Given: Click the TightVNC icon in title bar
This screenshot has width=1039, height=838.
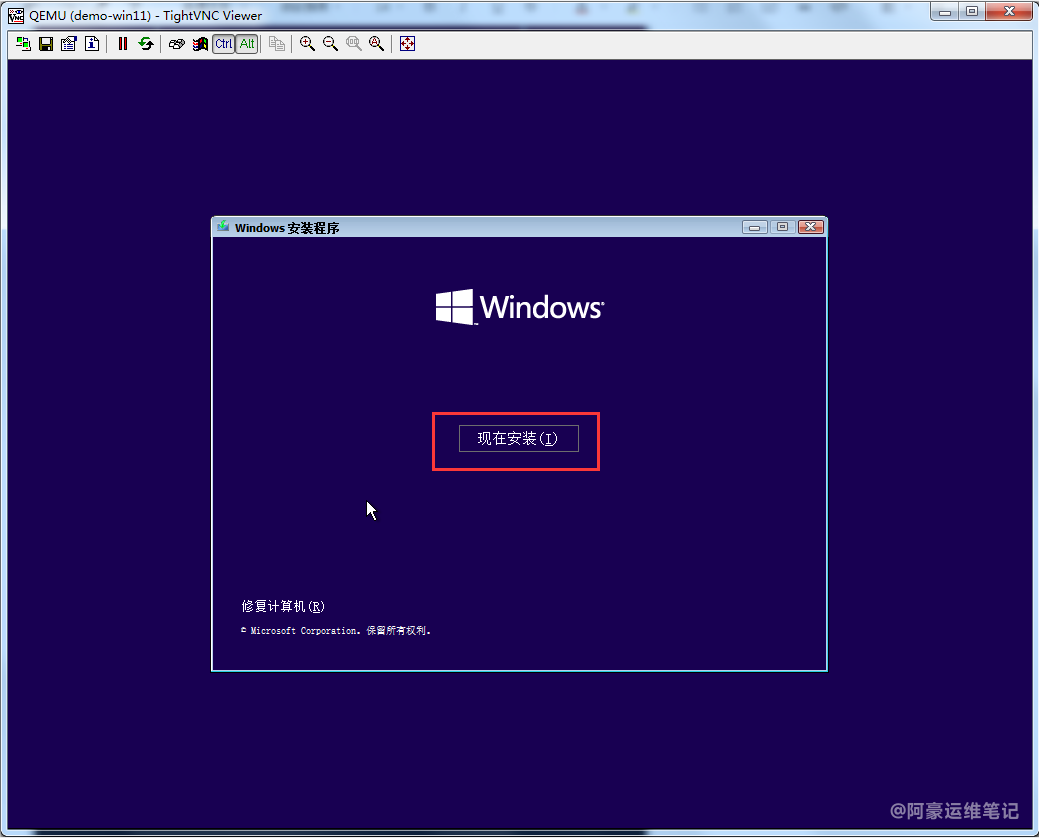Looking at the screenshot, I should coord(16,15).
